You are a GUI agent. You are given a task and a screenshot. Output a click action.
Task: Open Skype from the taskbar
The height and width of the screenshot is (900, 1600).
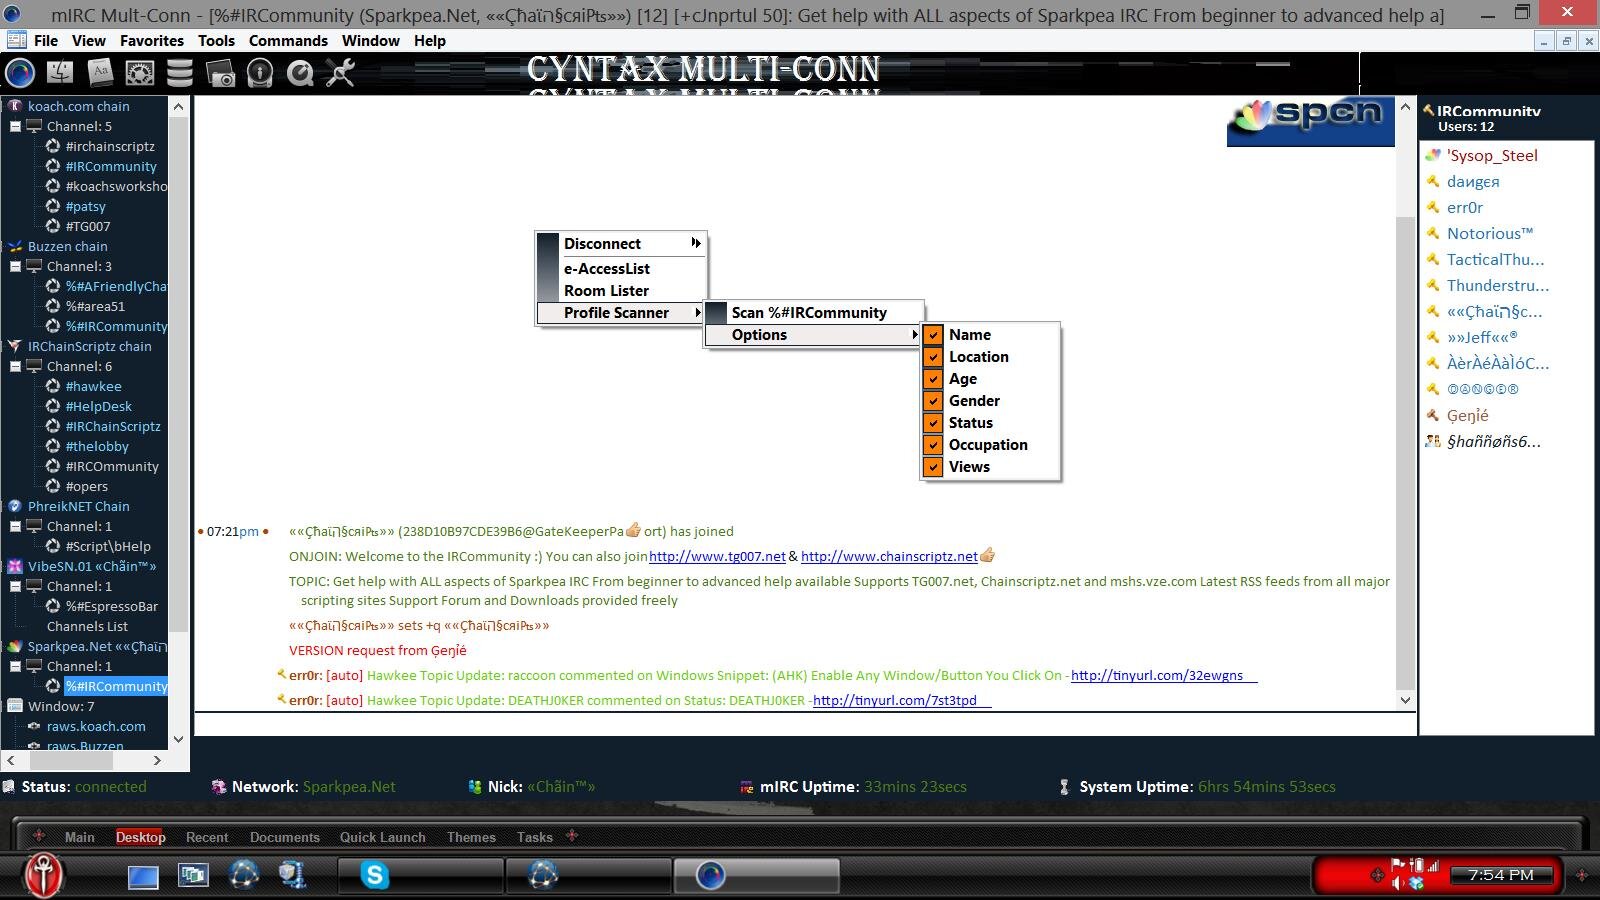coord(375,876)
